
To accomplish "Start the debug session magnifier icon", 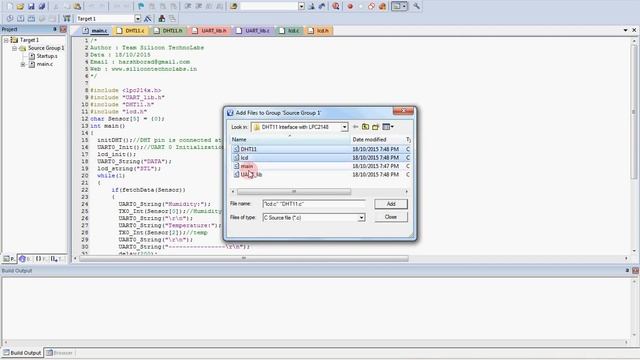I will click(x=336, y=6).
